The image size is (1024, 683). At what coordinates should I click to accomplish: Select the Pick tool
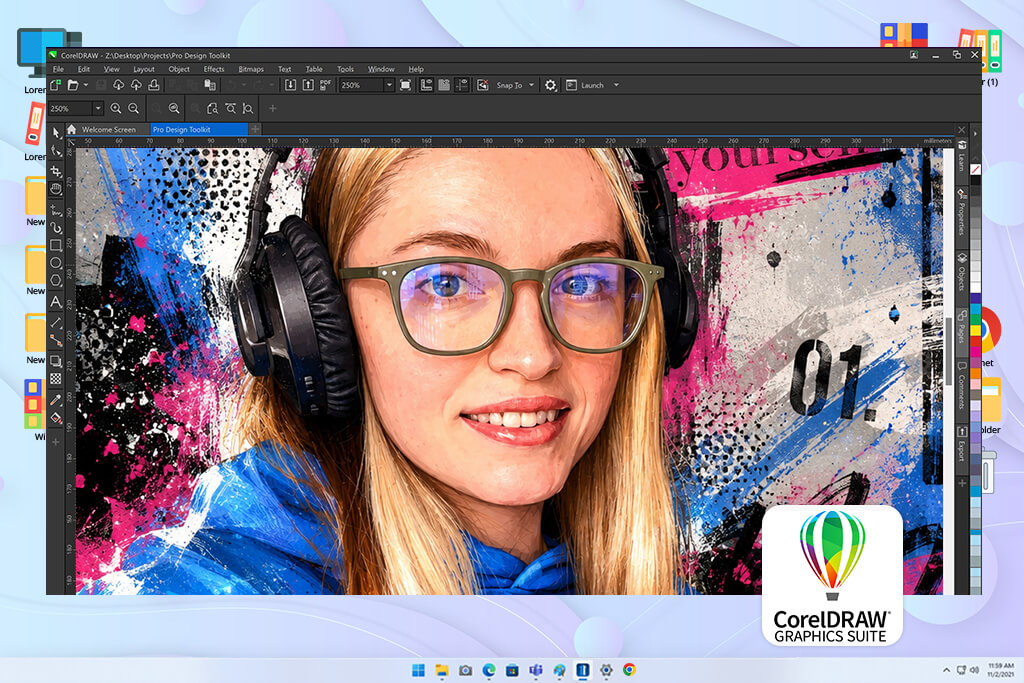coord(56,133)
